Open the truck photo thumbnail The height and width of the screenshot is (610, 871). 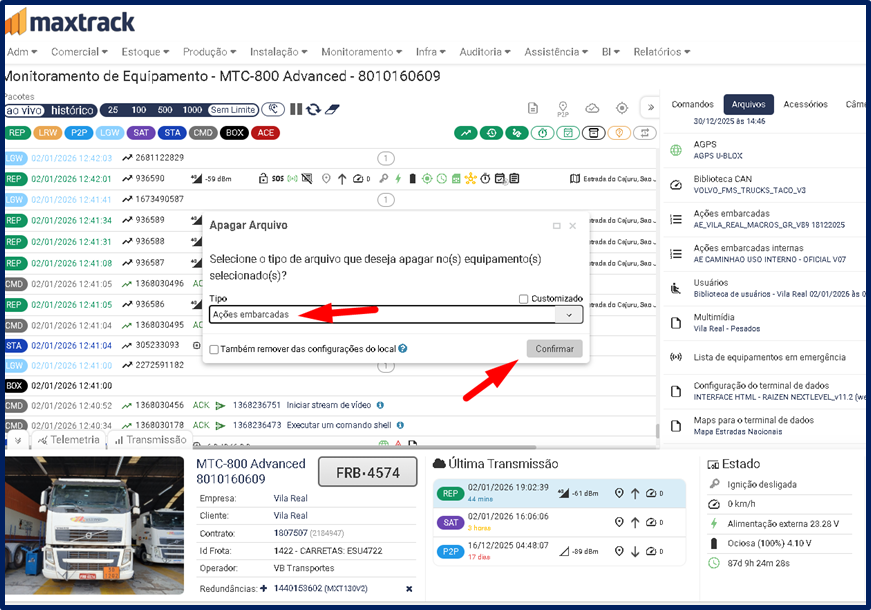coord(94,528)
